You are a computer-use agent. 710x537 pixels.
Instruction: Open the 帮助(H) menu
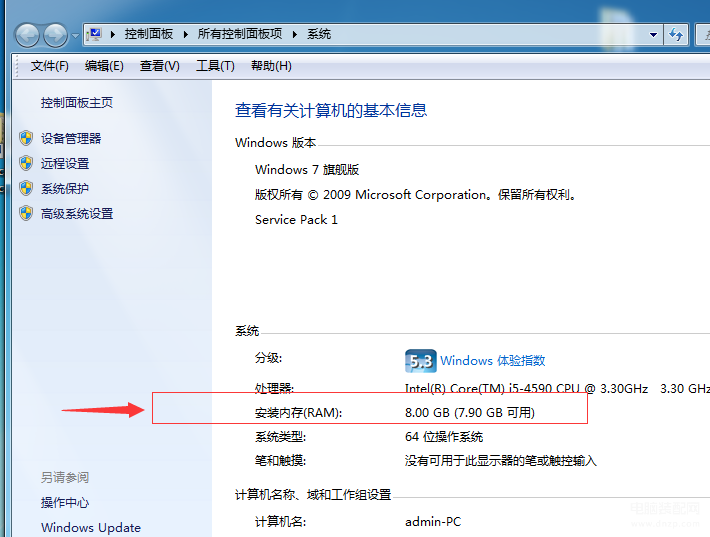tap(271, 66)
